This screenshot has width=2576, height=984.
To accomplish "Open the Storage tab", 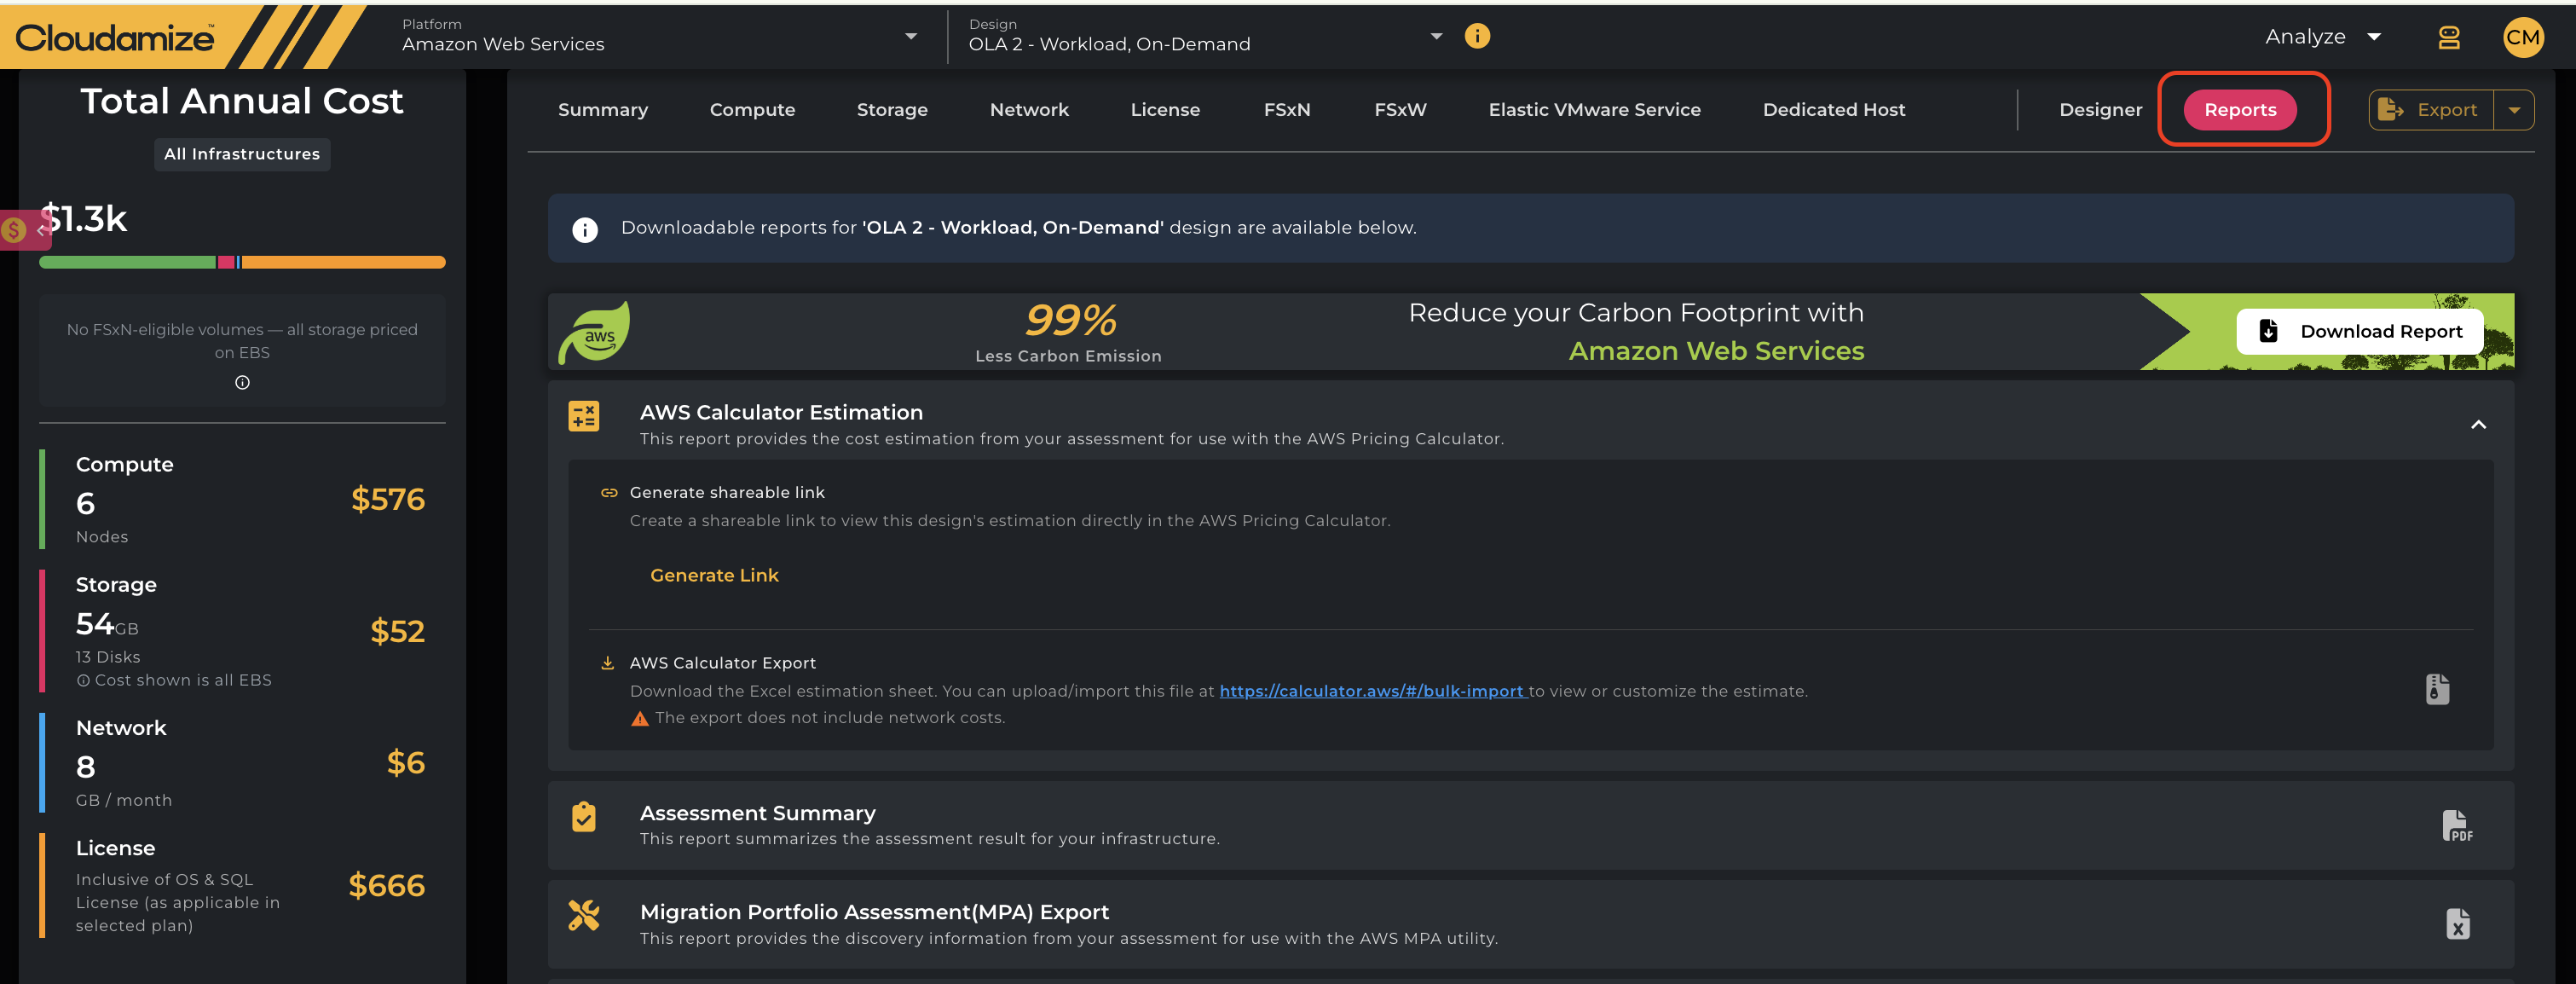I will click(892, 110).
